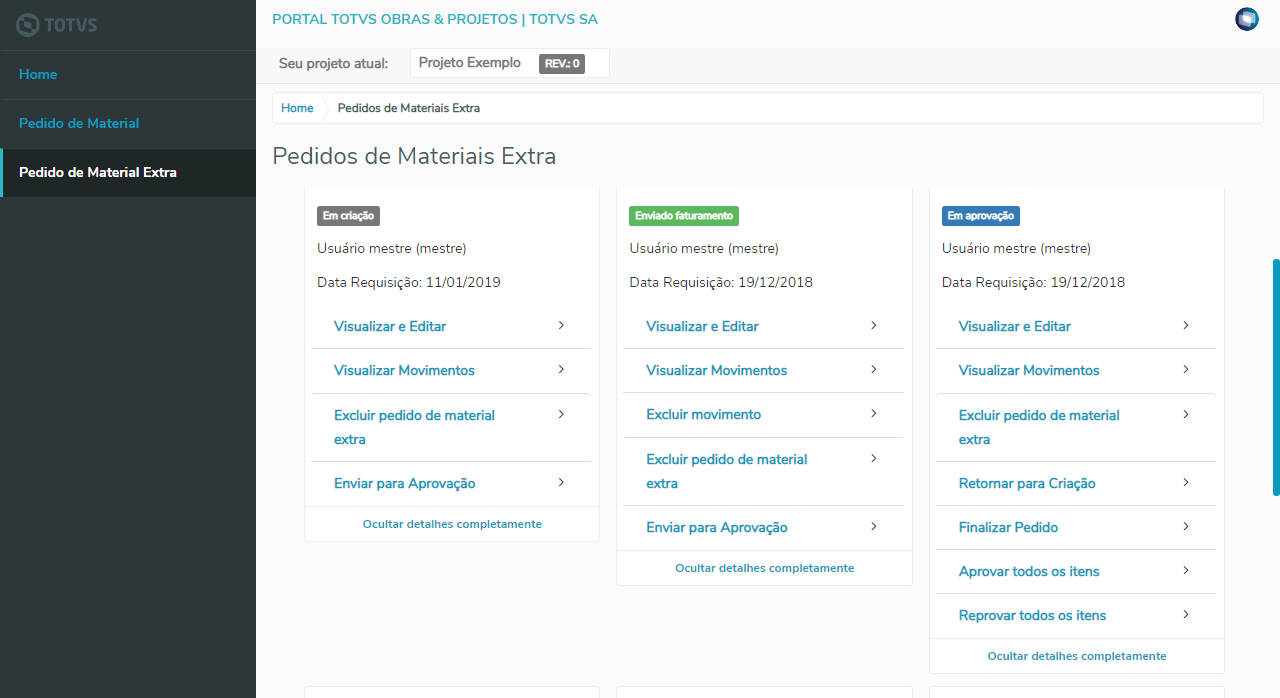
Task: Click chevron next to Aprovar todos os itens
Action: [1186, 571]
